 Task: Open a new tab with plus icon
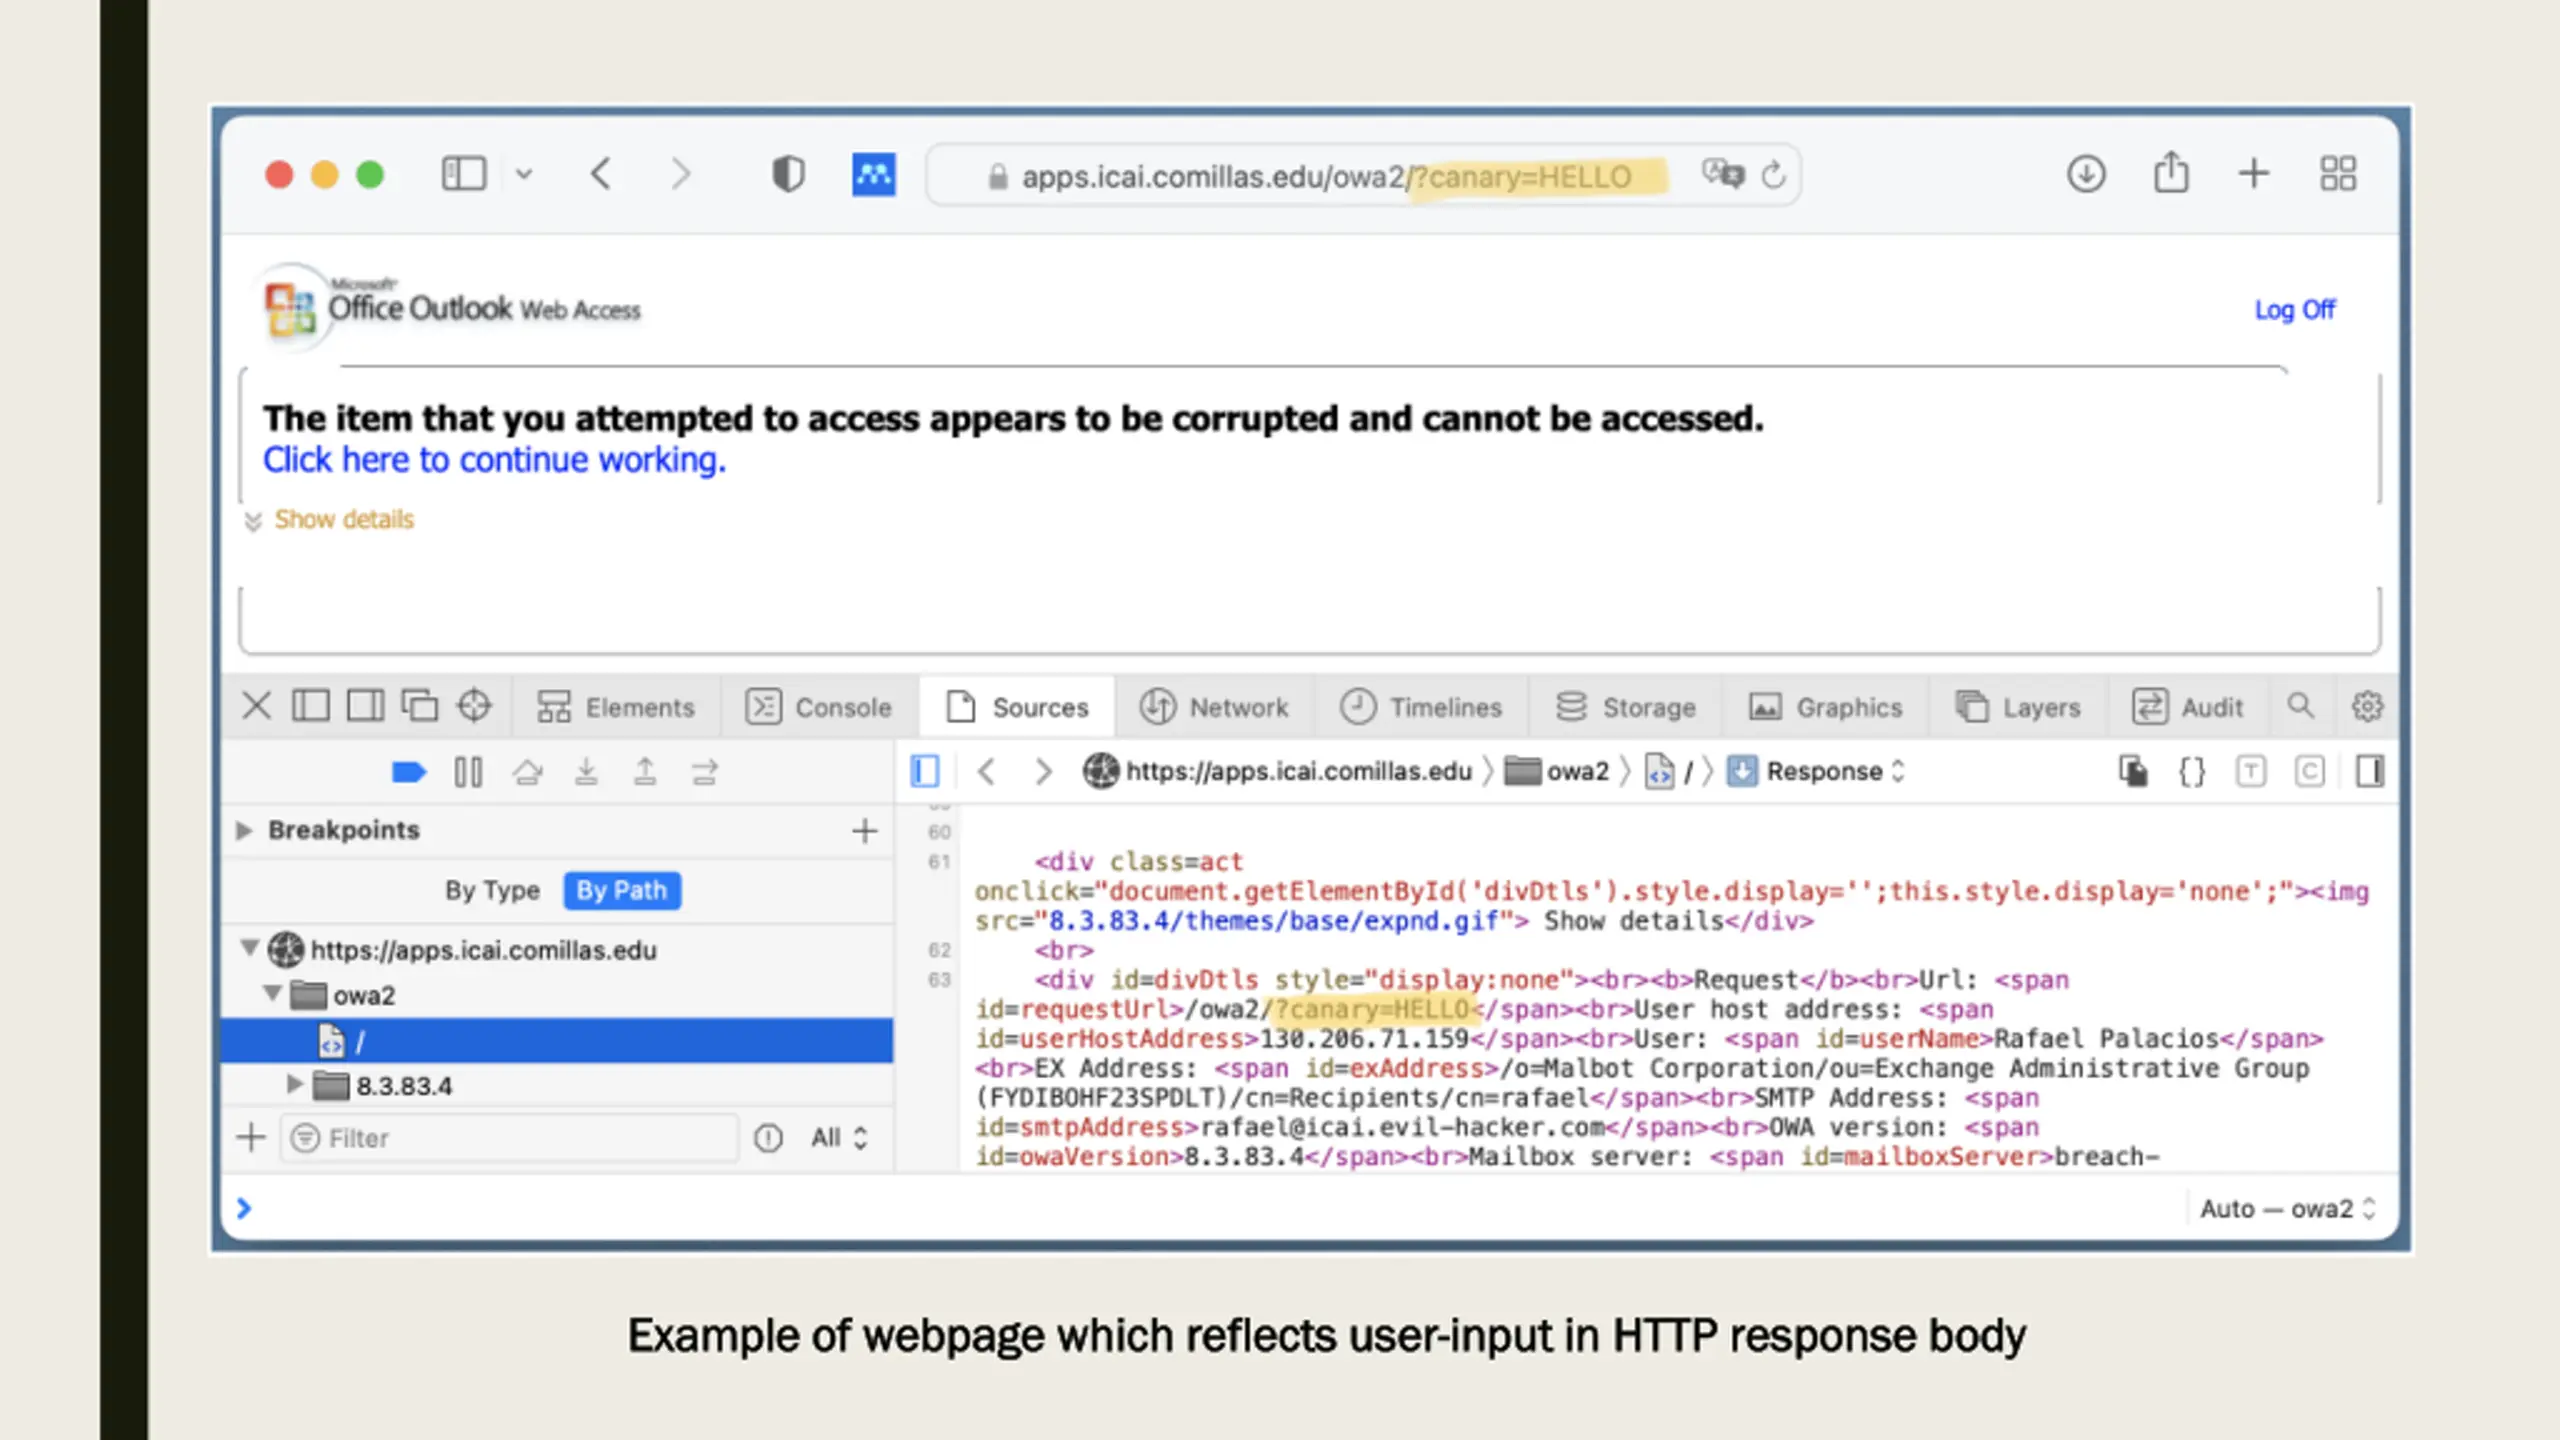(x=2254, y=174)
